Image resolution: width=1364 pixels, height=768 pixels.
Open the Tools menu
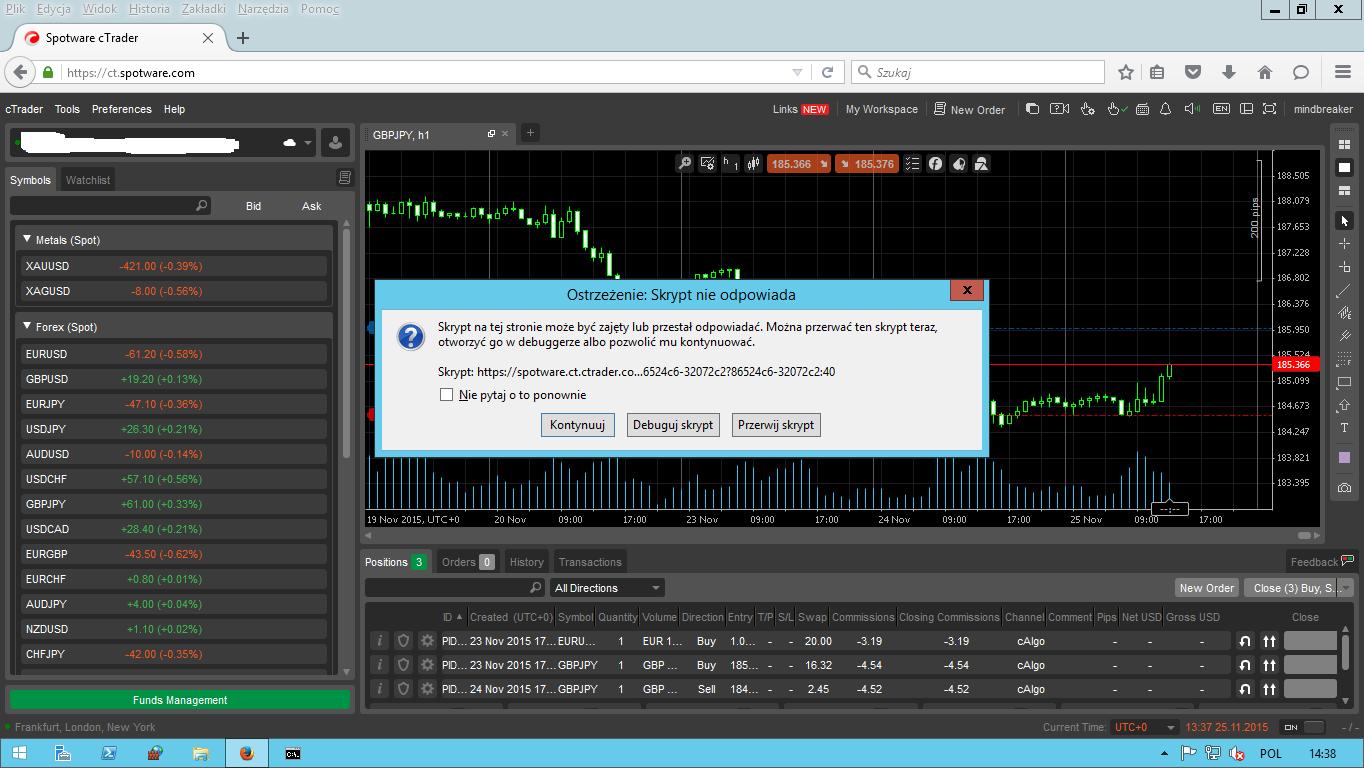tap(67, 109)
